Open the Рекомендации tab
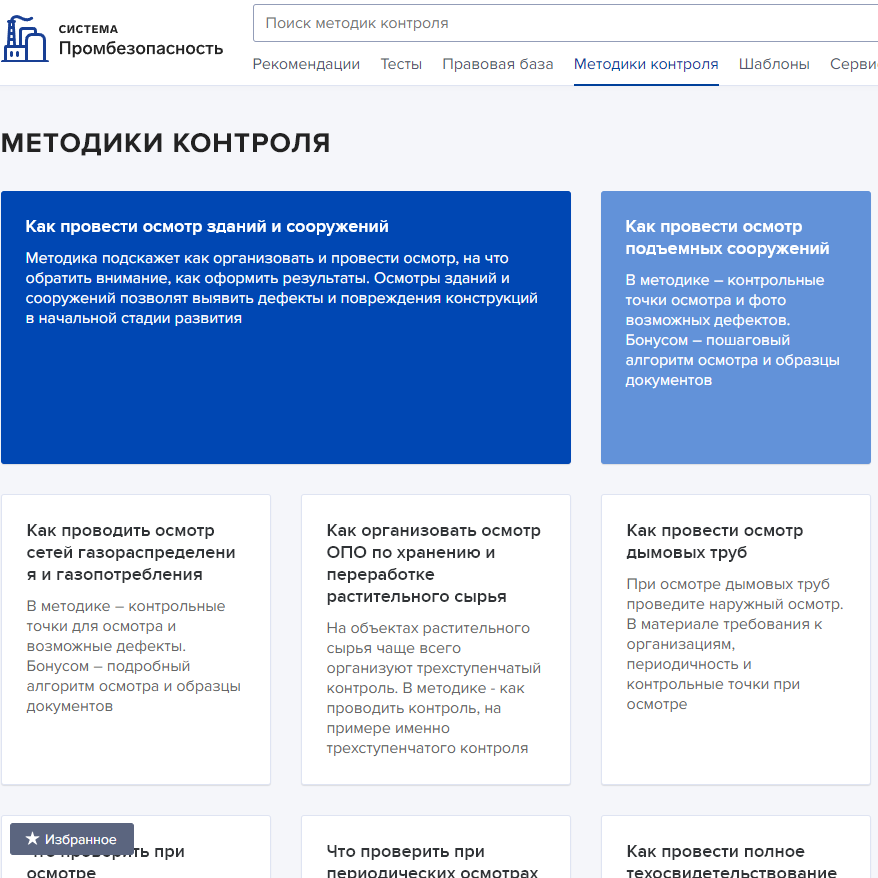The height and width of the screenshot is (878, 878). [x=306, y=64]
